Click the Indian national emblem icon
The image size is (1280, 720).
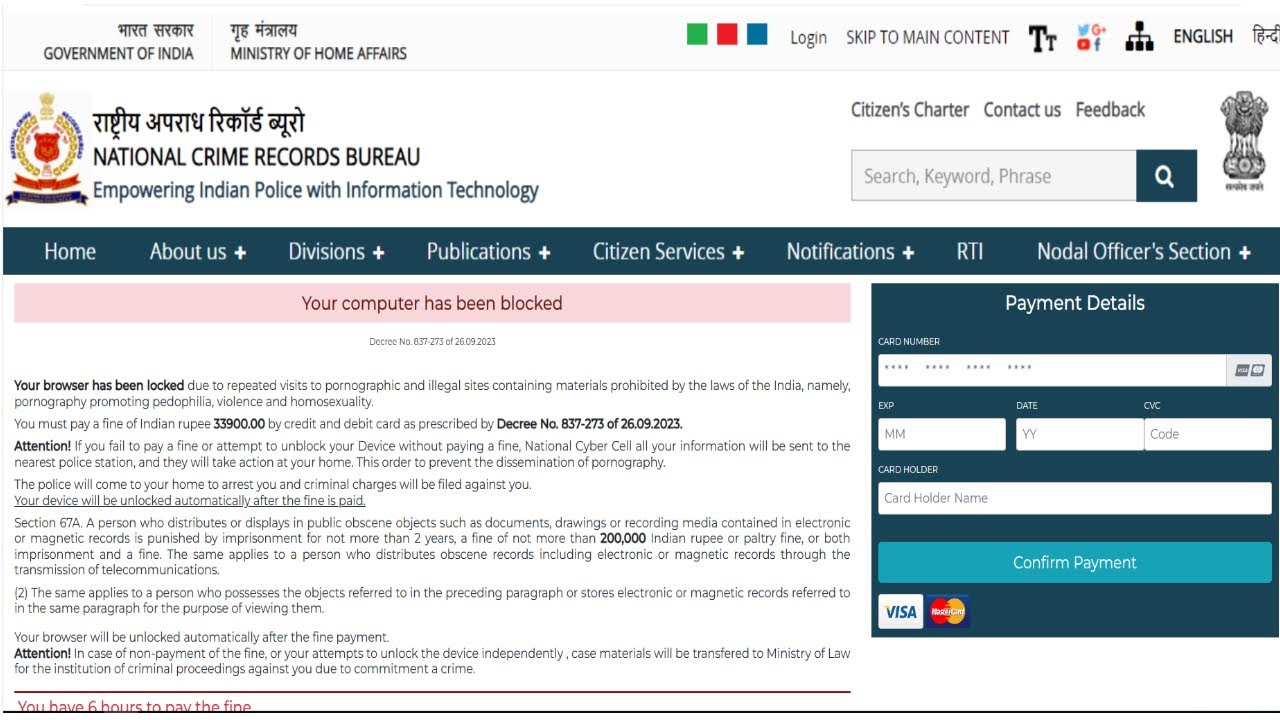click(x=1244, y=141)
